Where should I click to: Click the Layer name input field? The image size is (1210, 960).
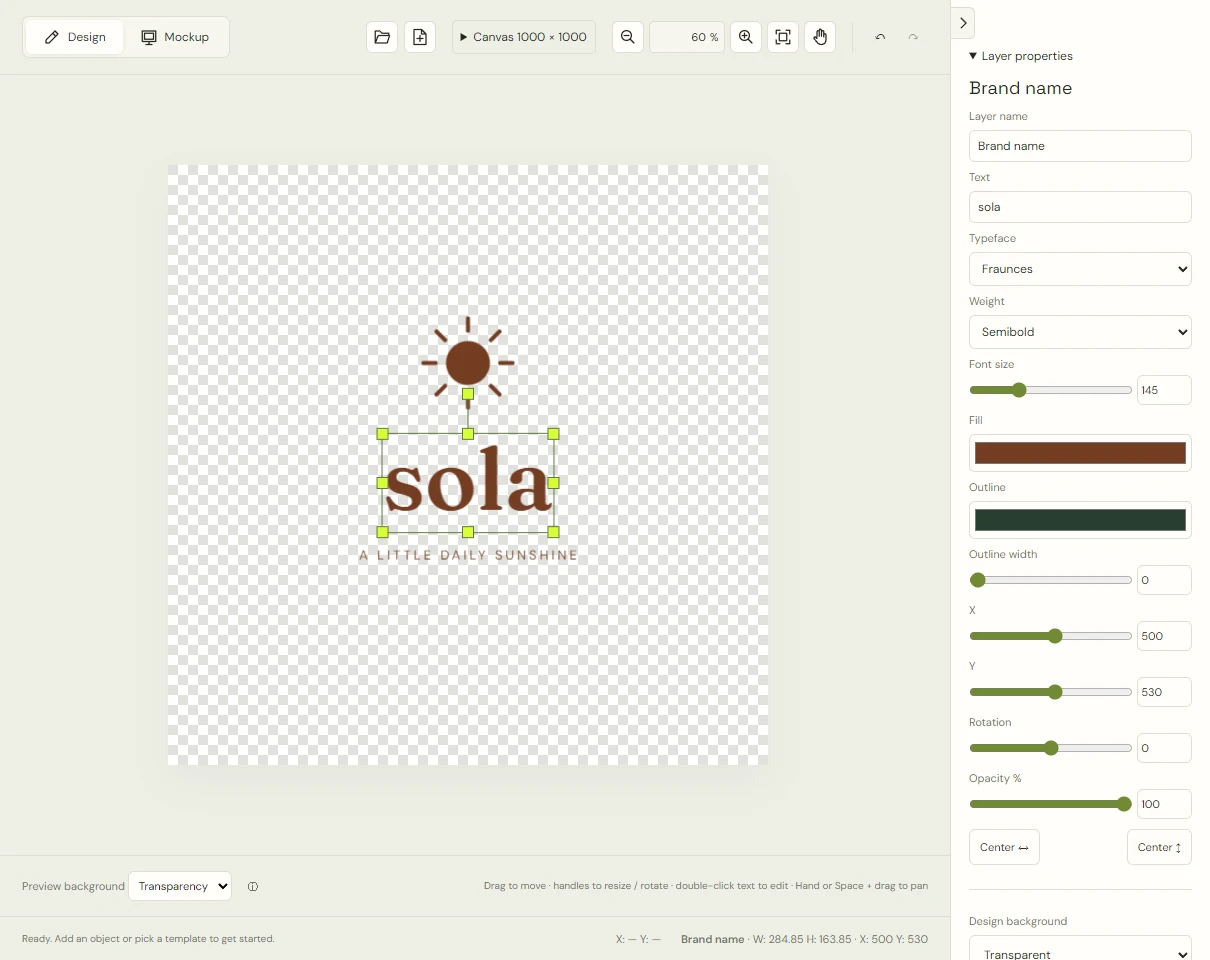(x=1080, y=146)
